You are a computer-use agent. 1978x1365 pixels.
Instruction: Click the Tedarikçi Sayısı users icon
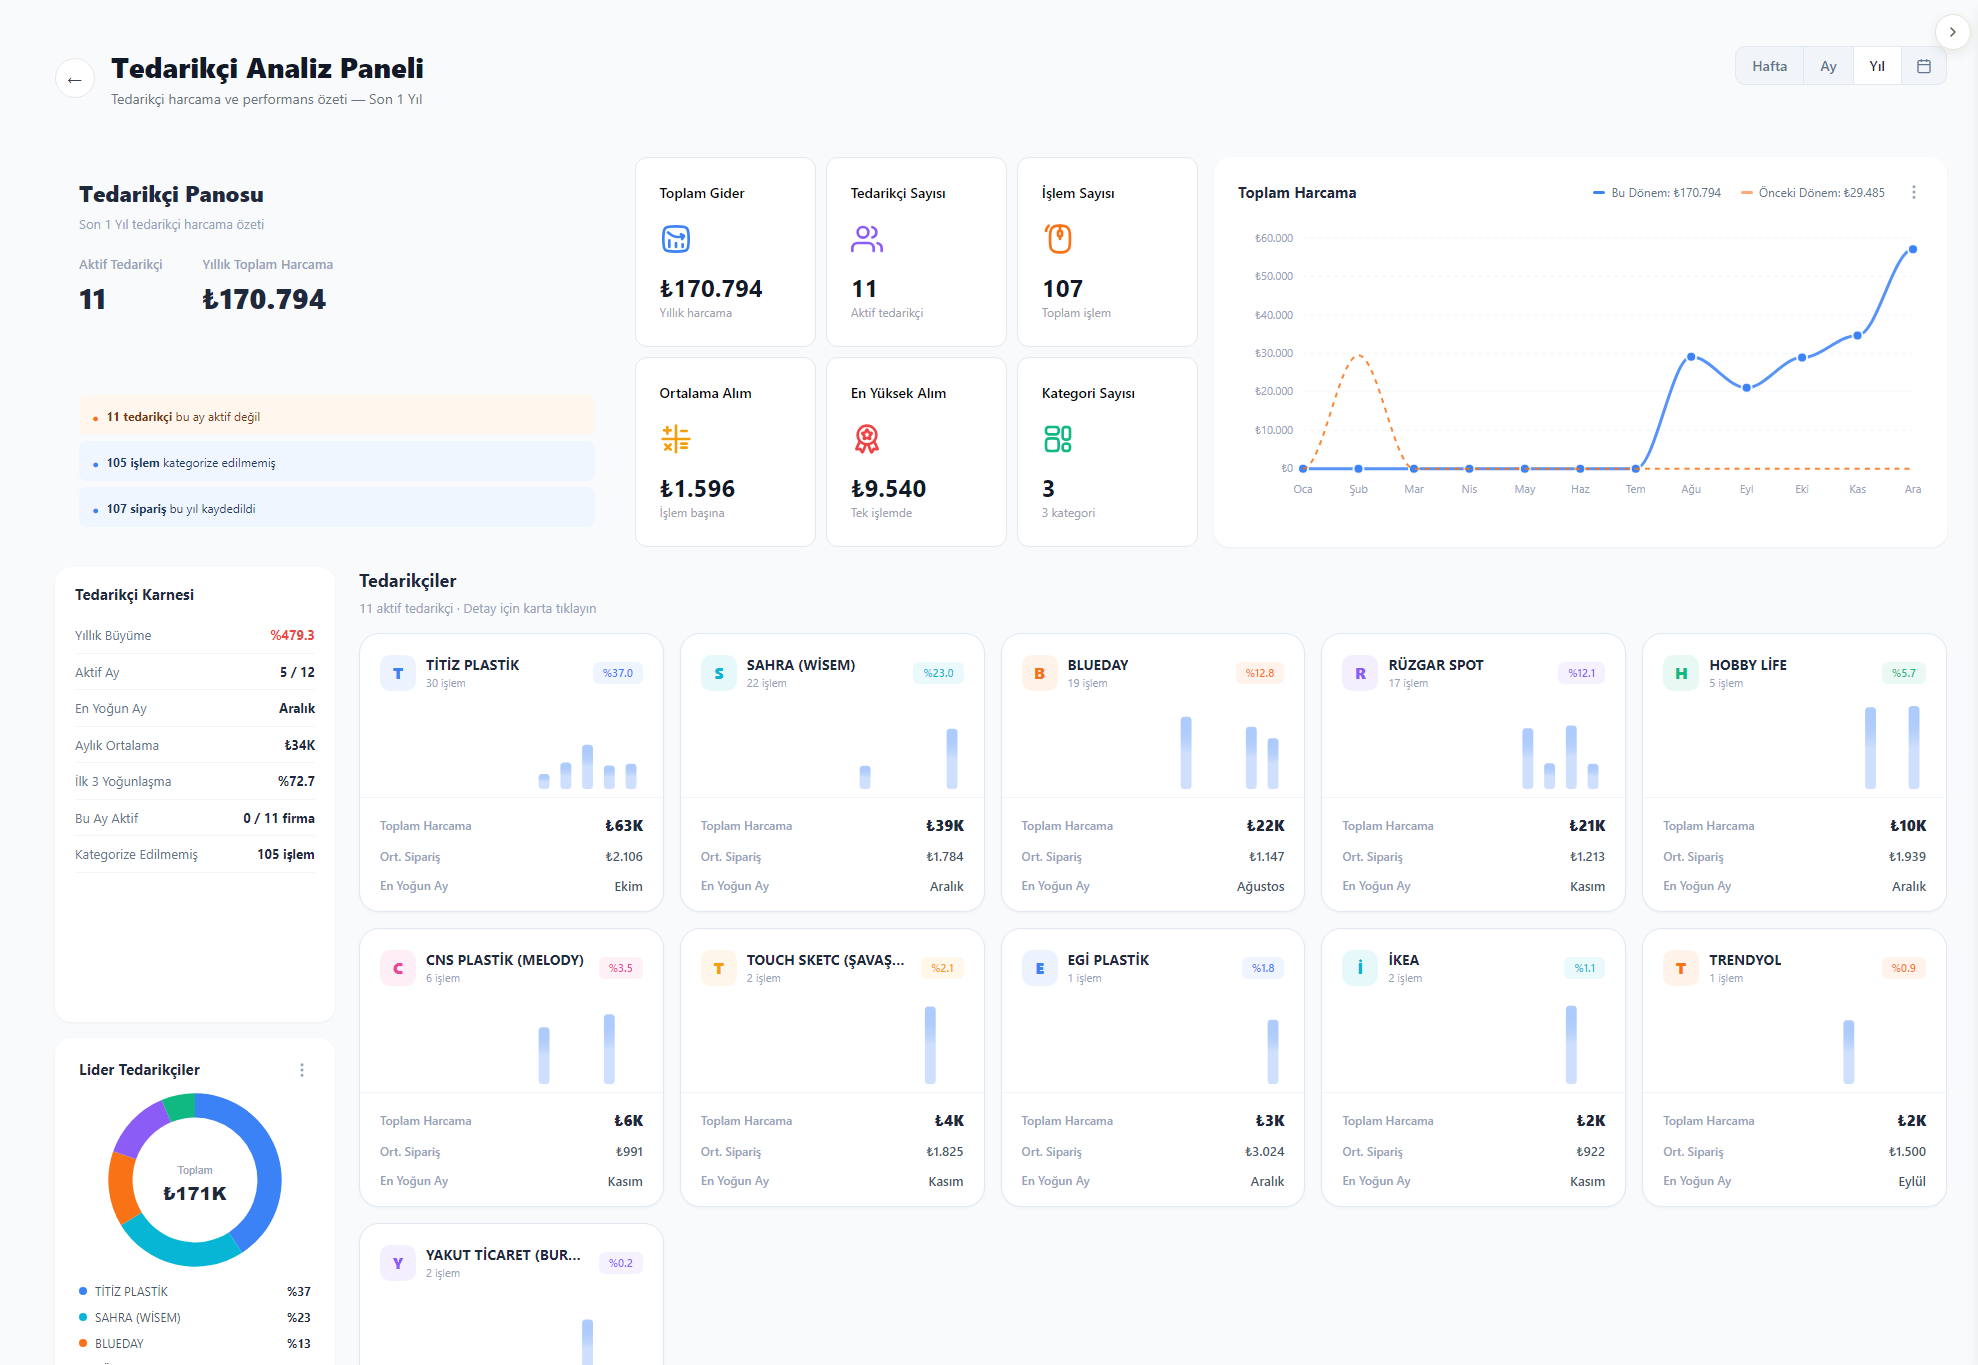click(867, 239)
